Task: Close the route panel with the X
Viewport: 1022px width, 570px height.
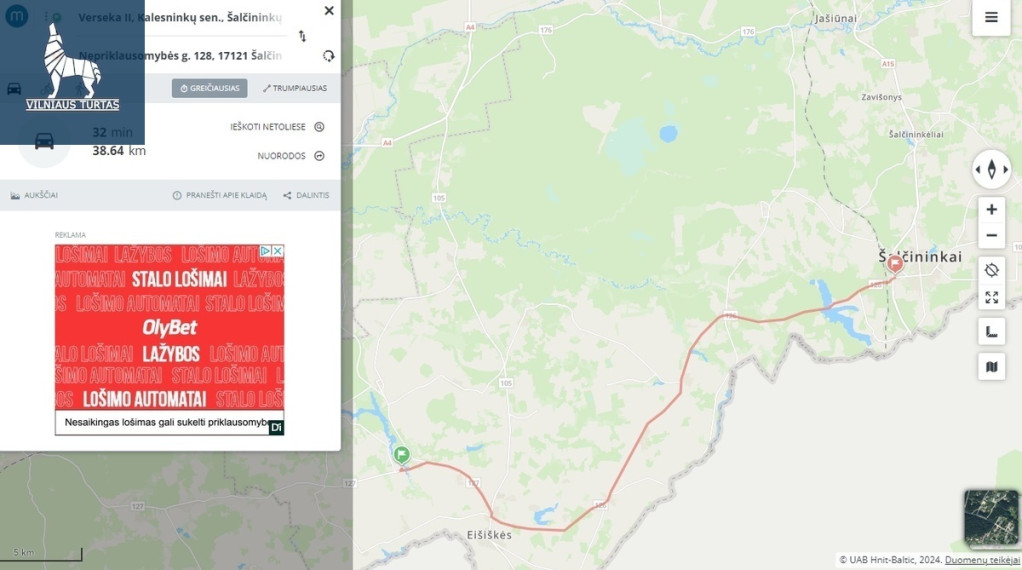Action: click(x=329, y=10)
